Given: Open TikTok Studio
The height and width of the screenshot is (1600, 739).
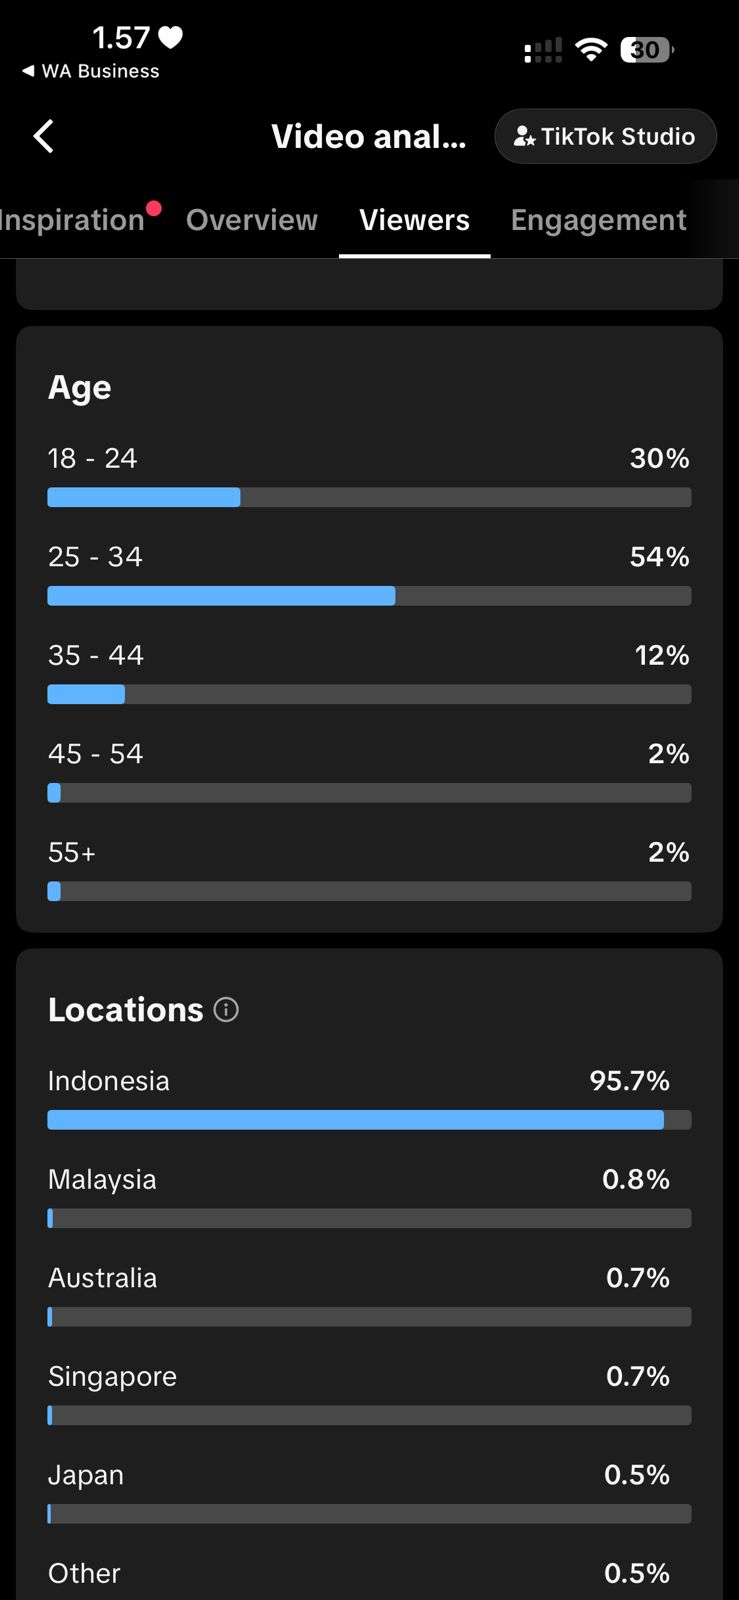Looking at the screenshot, I should coord(605,136).
